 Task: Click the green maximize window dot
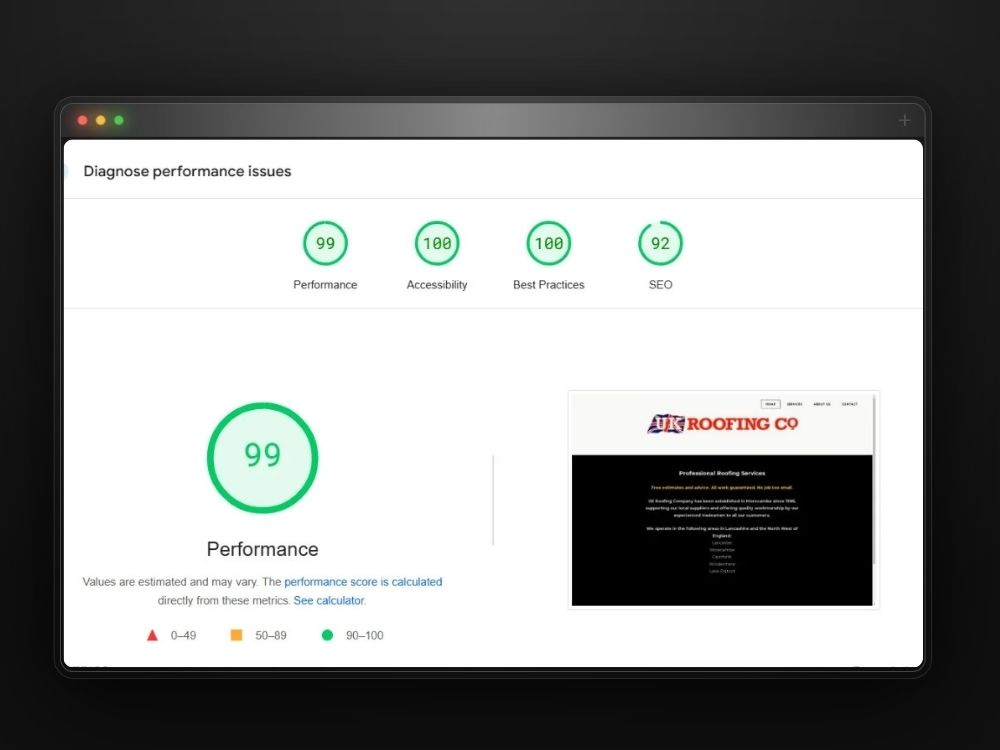(x=119, y=120)
